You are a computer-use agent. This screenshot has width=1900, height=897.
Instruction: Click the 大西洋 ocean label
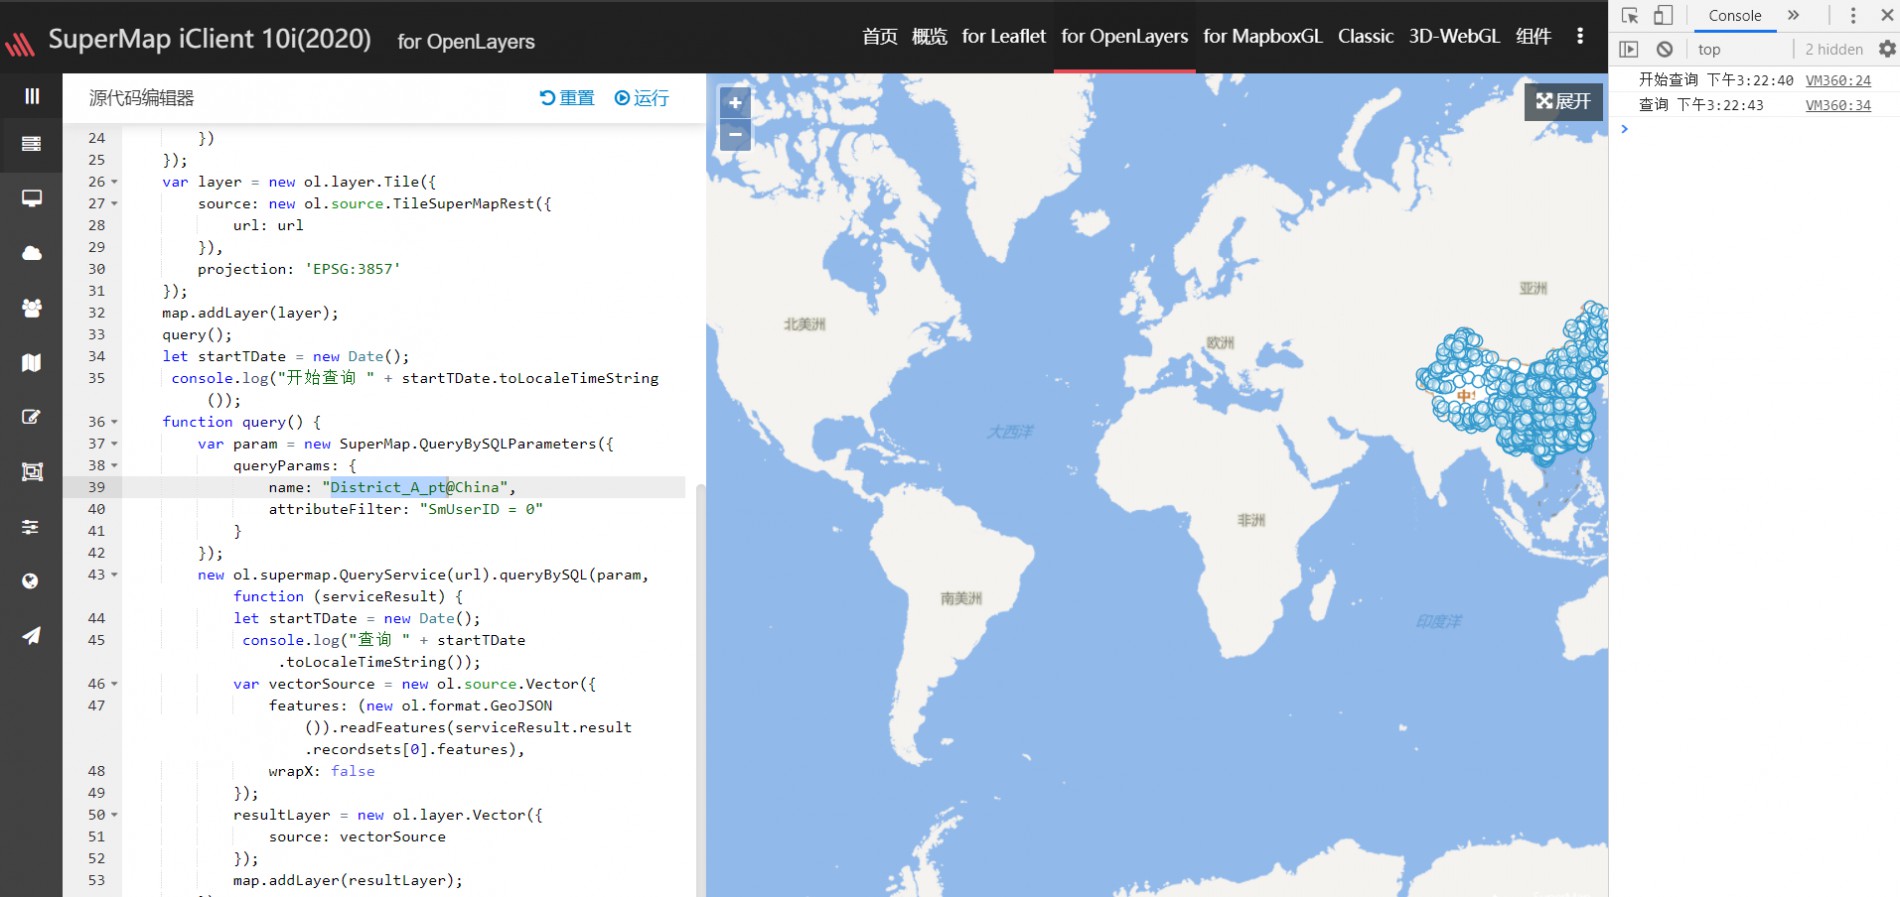1010,432
